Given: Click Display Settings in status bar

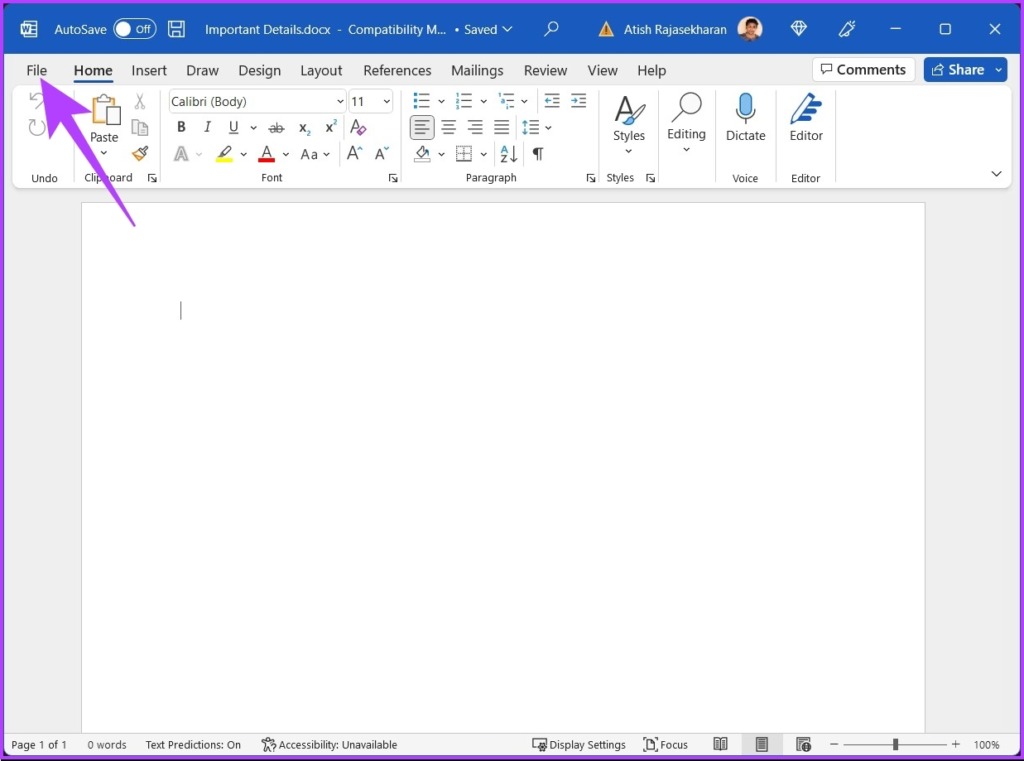Looking at the screenshot, I should [579, 745].
